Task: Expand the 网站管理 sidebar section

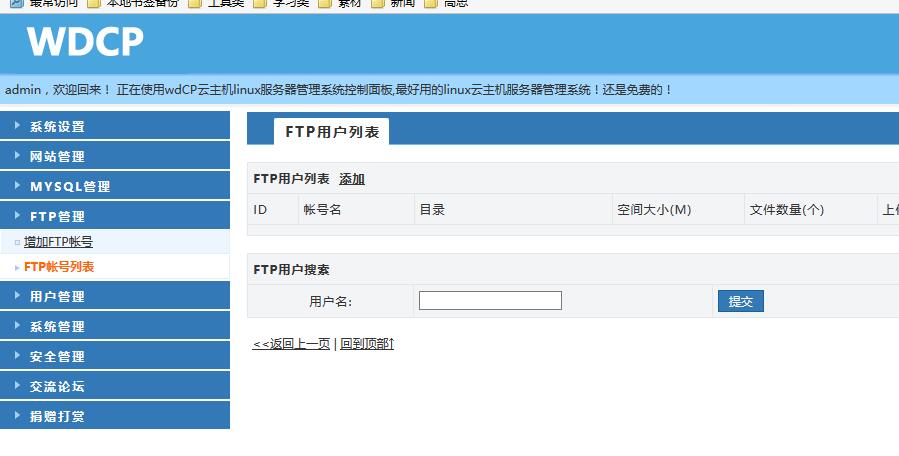Action: [115, 155]
